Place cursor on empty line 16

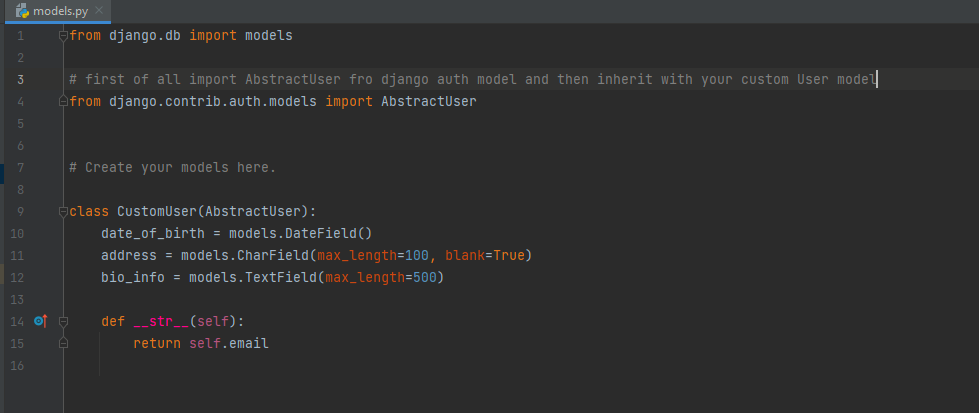click(x=499, y=366)
